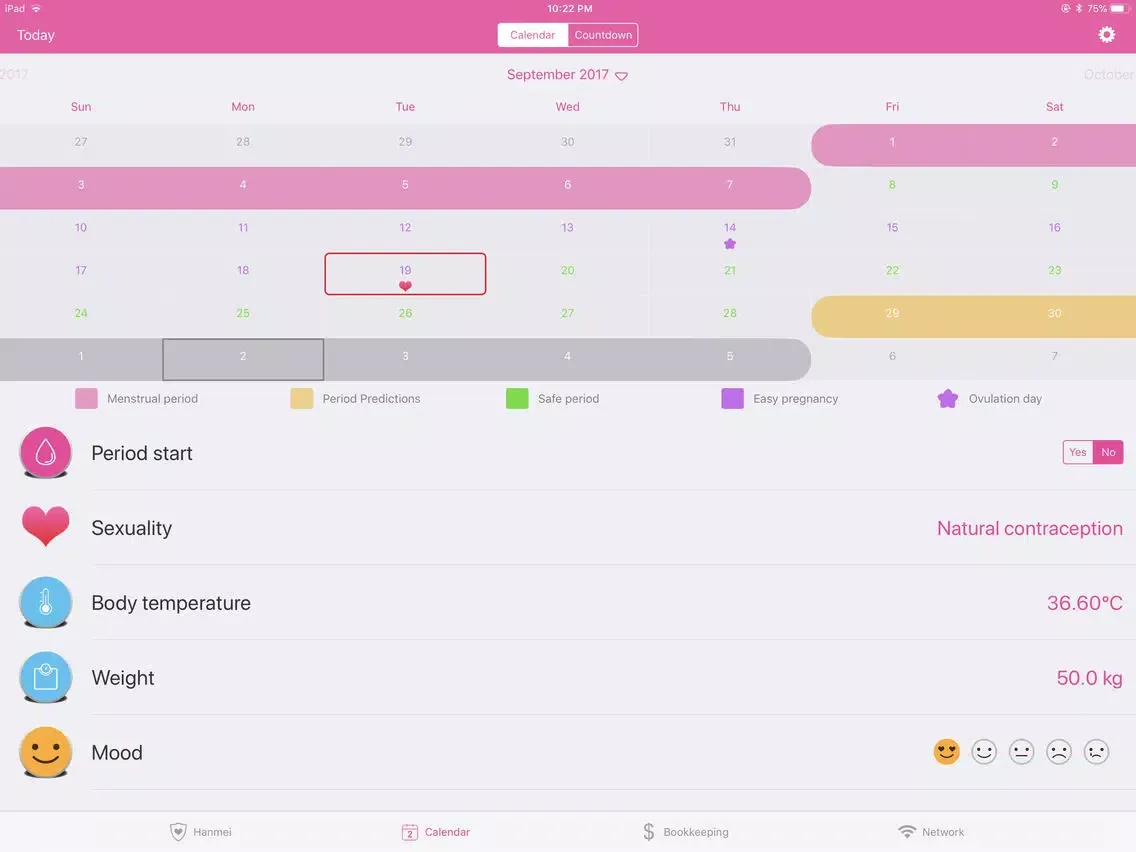Select October 2 in the gray row
The image size is (1136, 852).
243,359
